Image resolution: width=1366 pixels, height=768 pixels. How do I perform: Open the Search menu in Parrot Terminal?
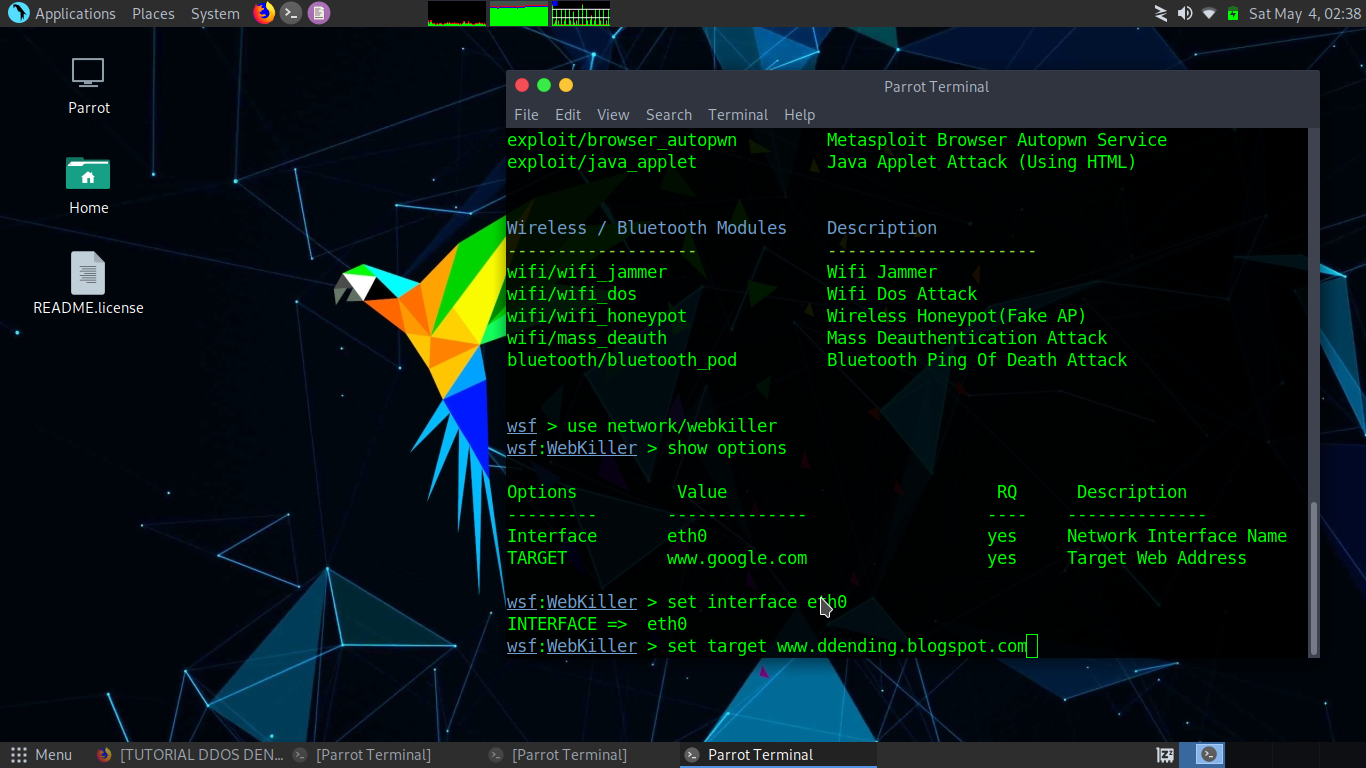coord(669,115)
